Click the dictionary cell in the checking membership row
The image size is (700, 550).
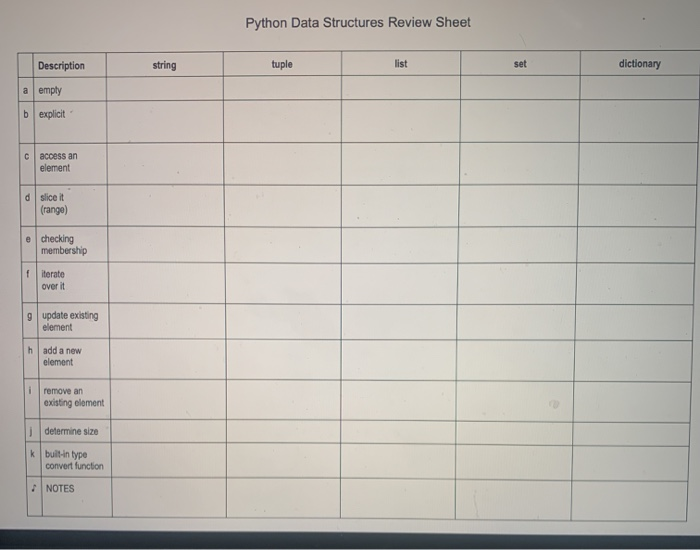(635, 245)
